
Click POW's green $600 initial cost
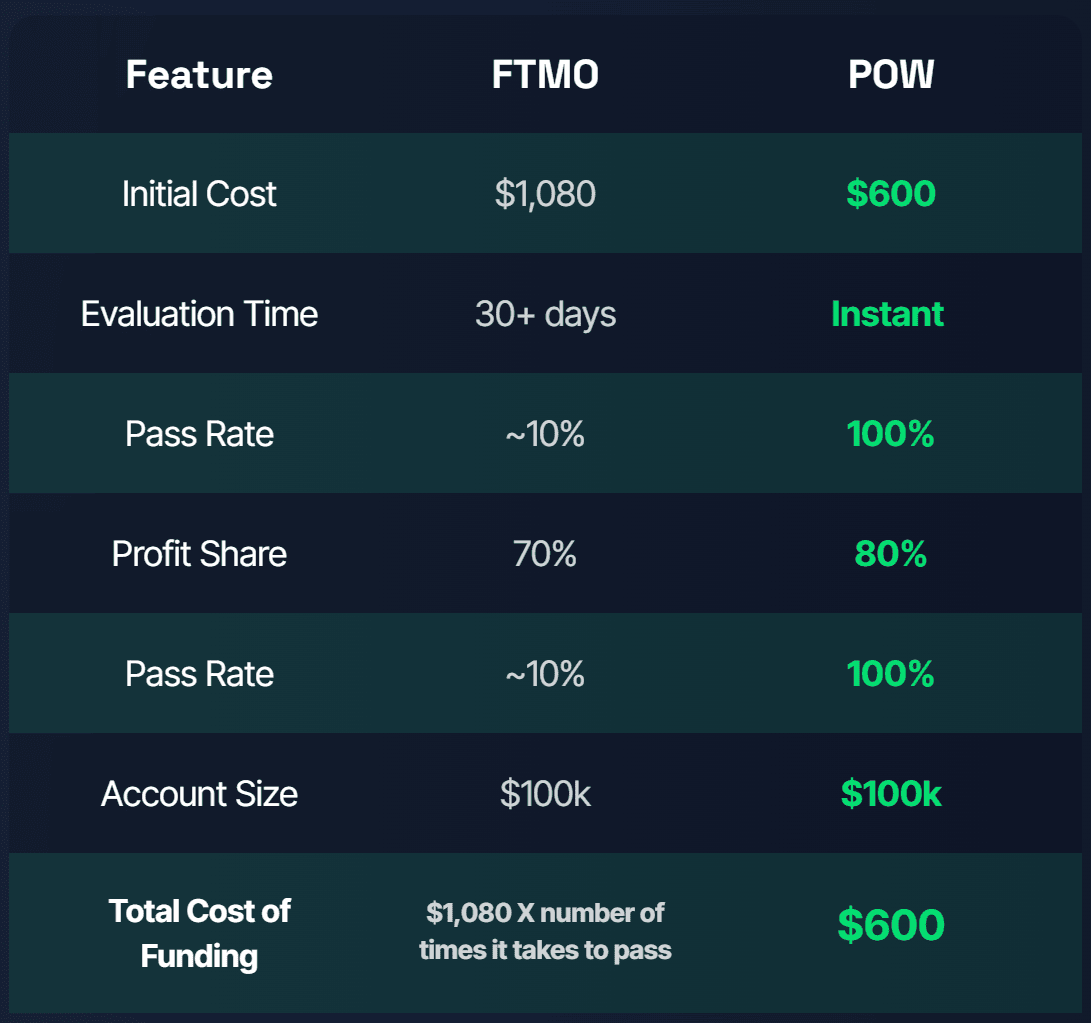[x=891, y=194]
